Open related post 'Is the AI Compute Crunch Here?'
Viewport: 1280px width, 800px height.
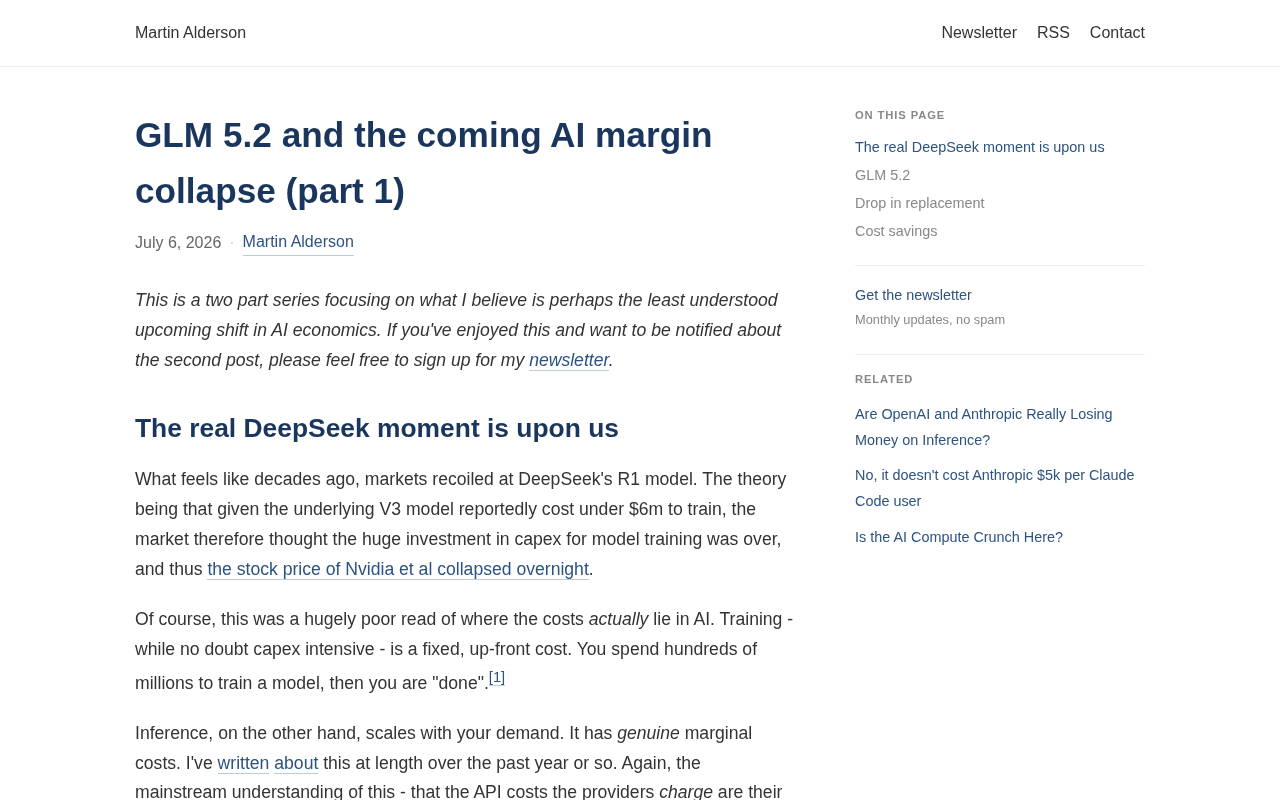pyautogui.click(x=959, y=537)
